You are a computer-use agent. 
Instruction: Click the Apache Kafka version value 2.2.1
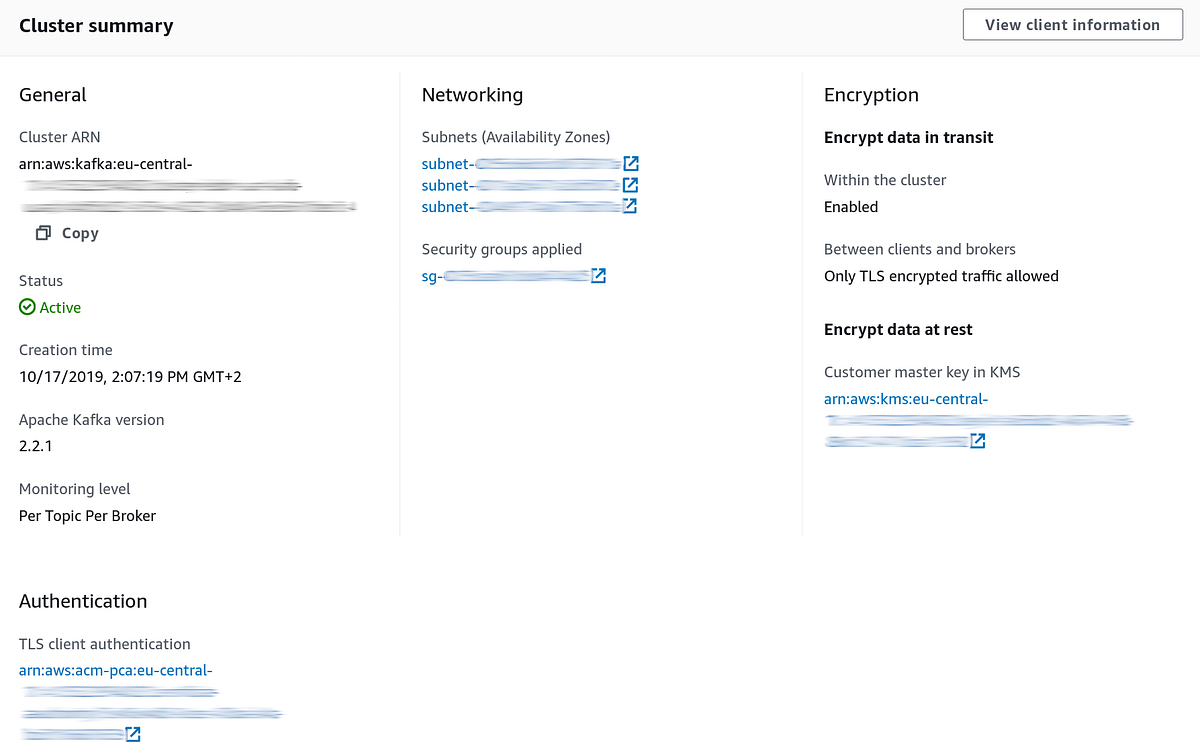click(37, 446)
